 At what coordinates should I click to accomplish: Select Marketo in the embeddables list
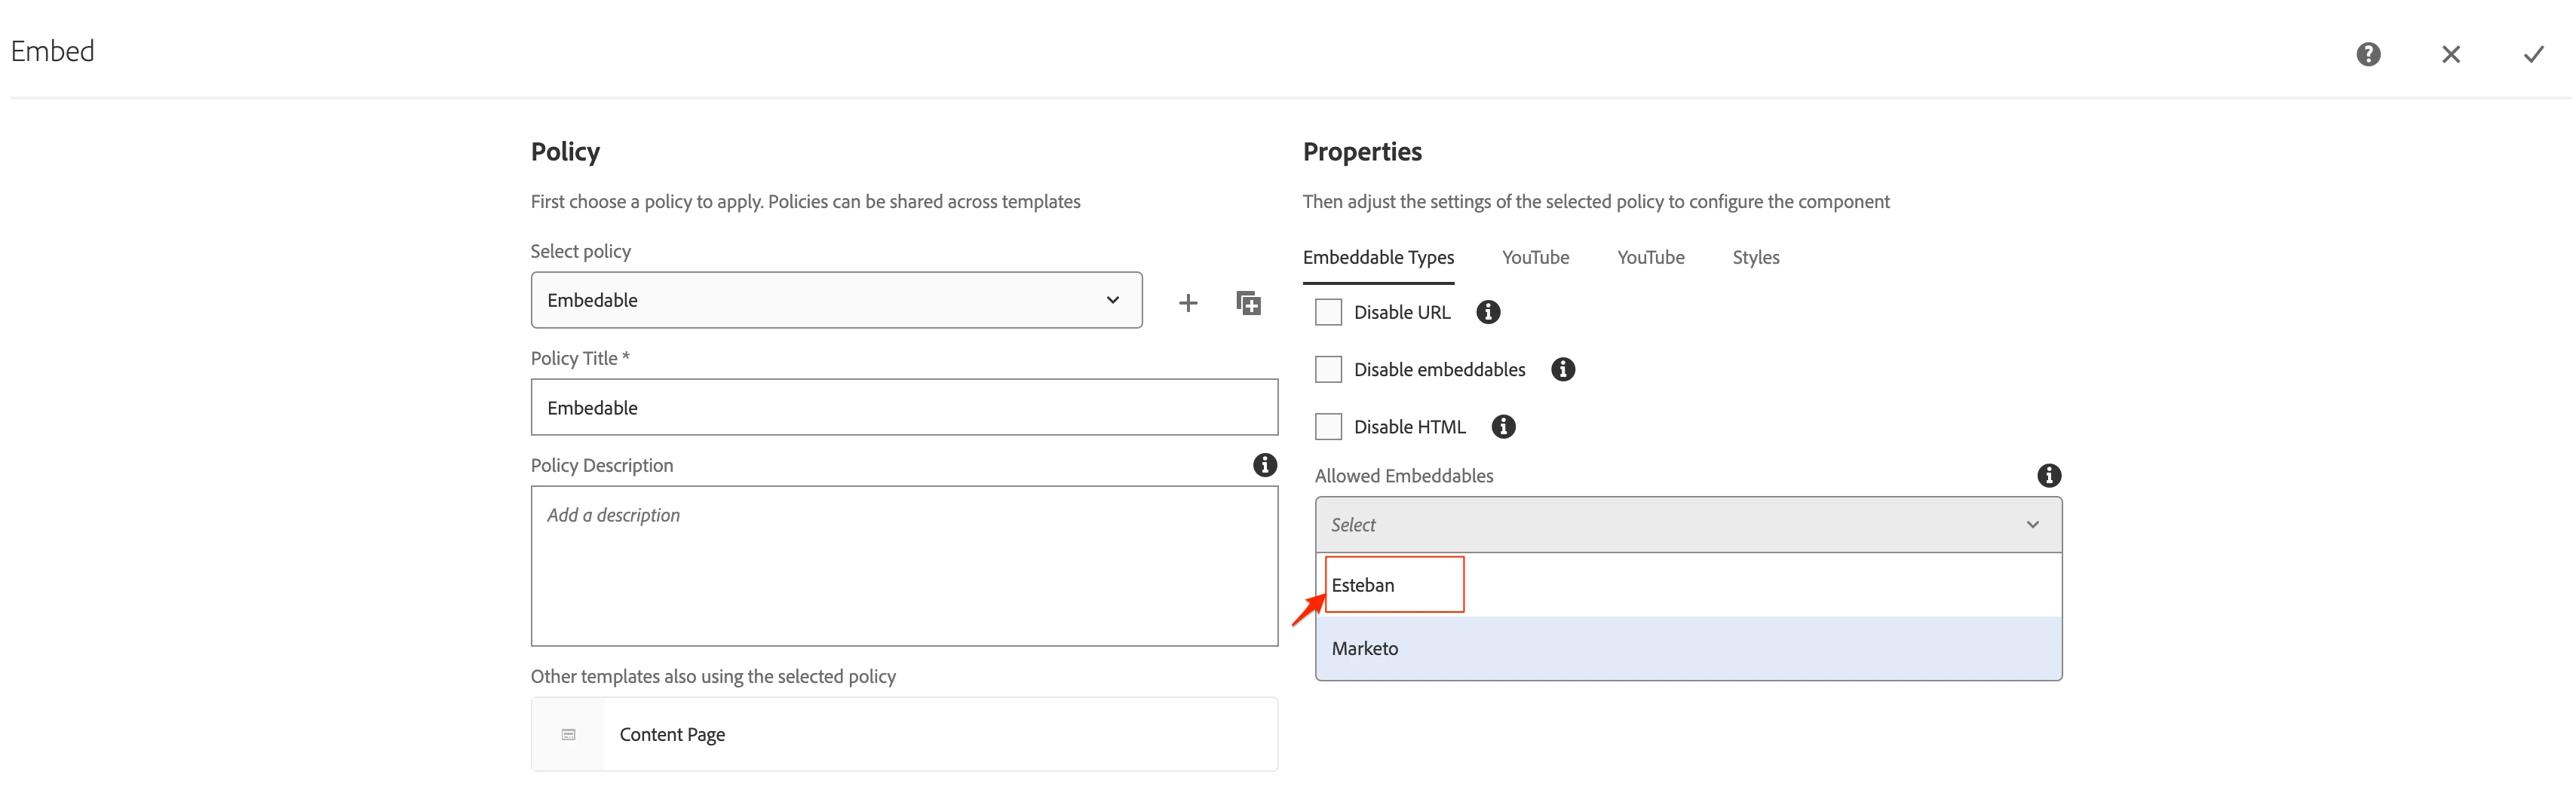click(x=1365, y=648)
